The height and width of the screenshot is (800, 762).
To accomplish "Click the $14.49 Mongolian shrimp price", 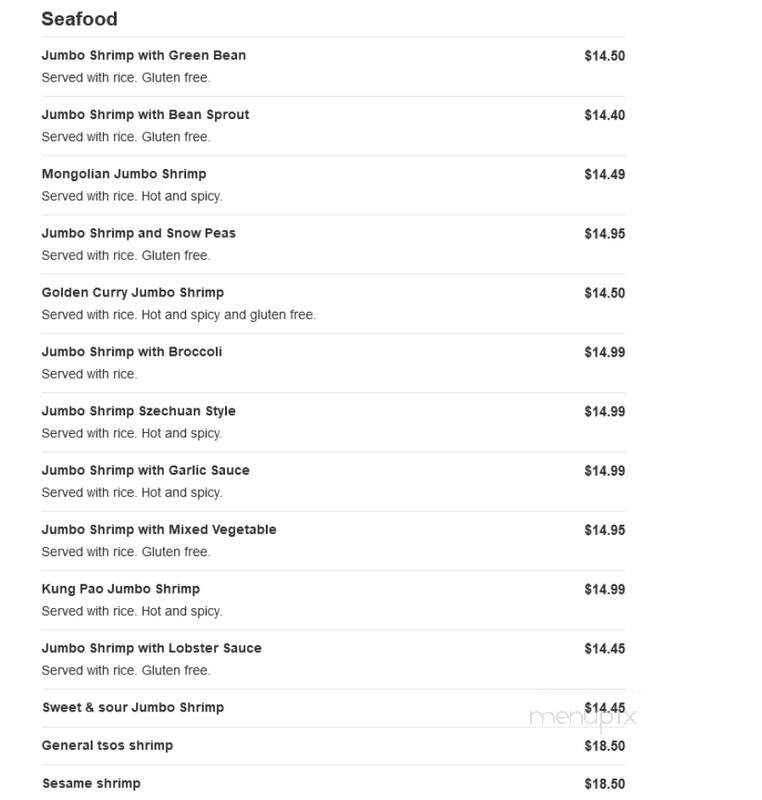I will click(x=604, y=174).
